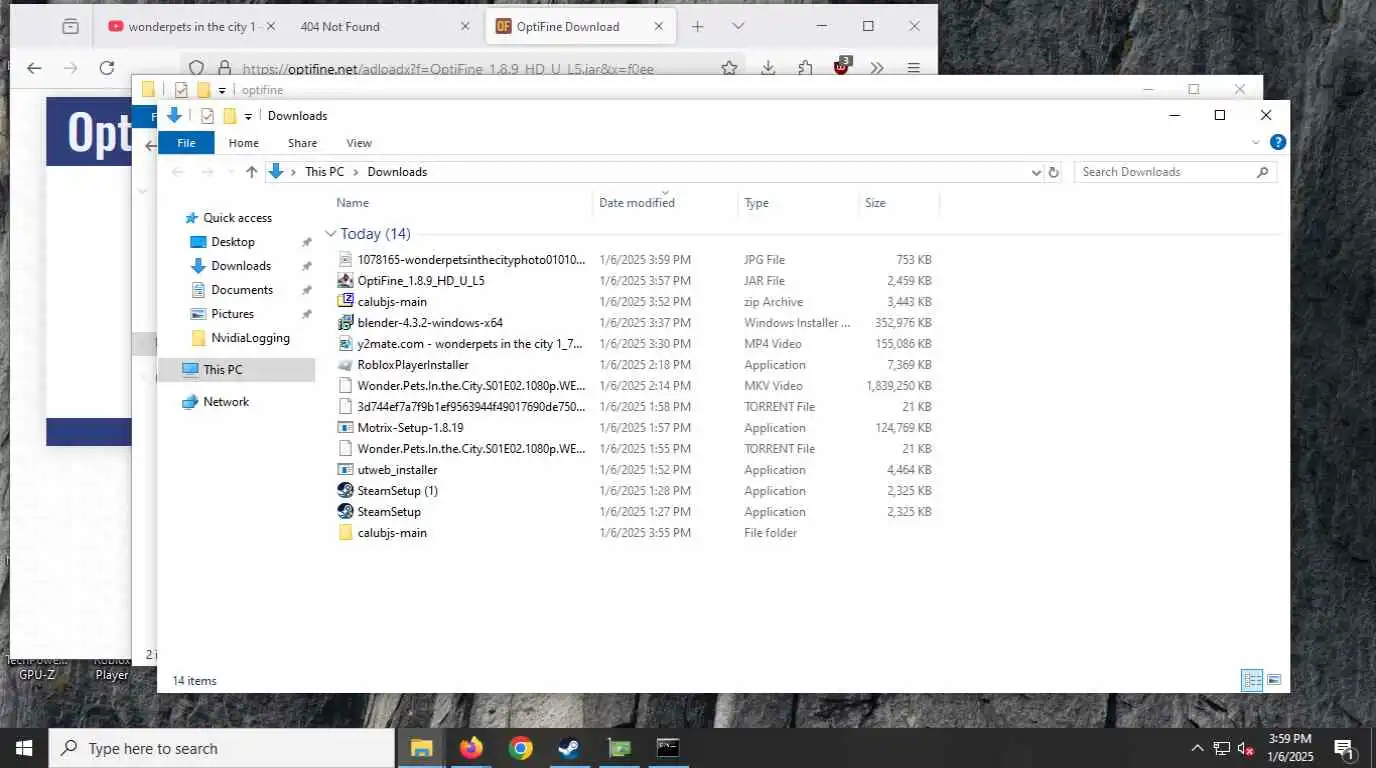Open the Windows Start menu
This screenshot has height=768, width=1376.
point(24,748)
